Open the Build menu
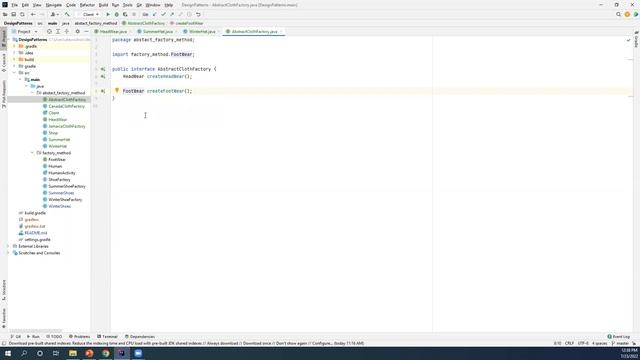Viewport: 640px width, 360px height. coord(103,5)
